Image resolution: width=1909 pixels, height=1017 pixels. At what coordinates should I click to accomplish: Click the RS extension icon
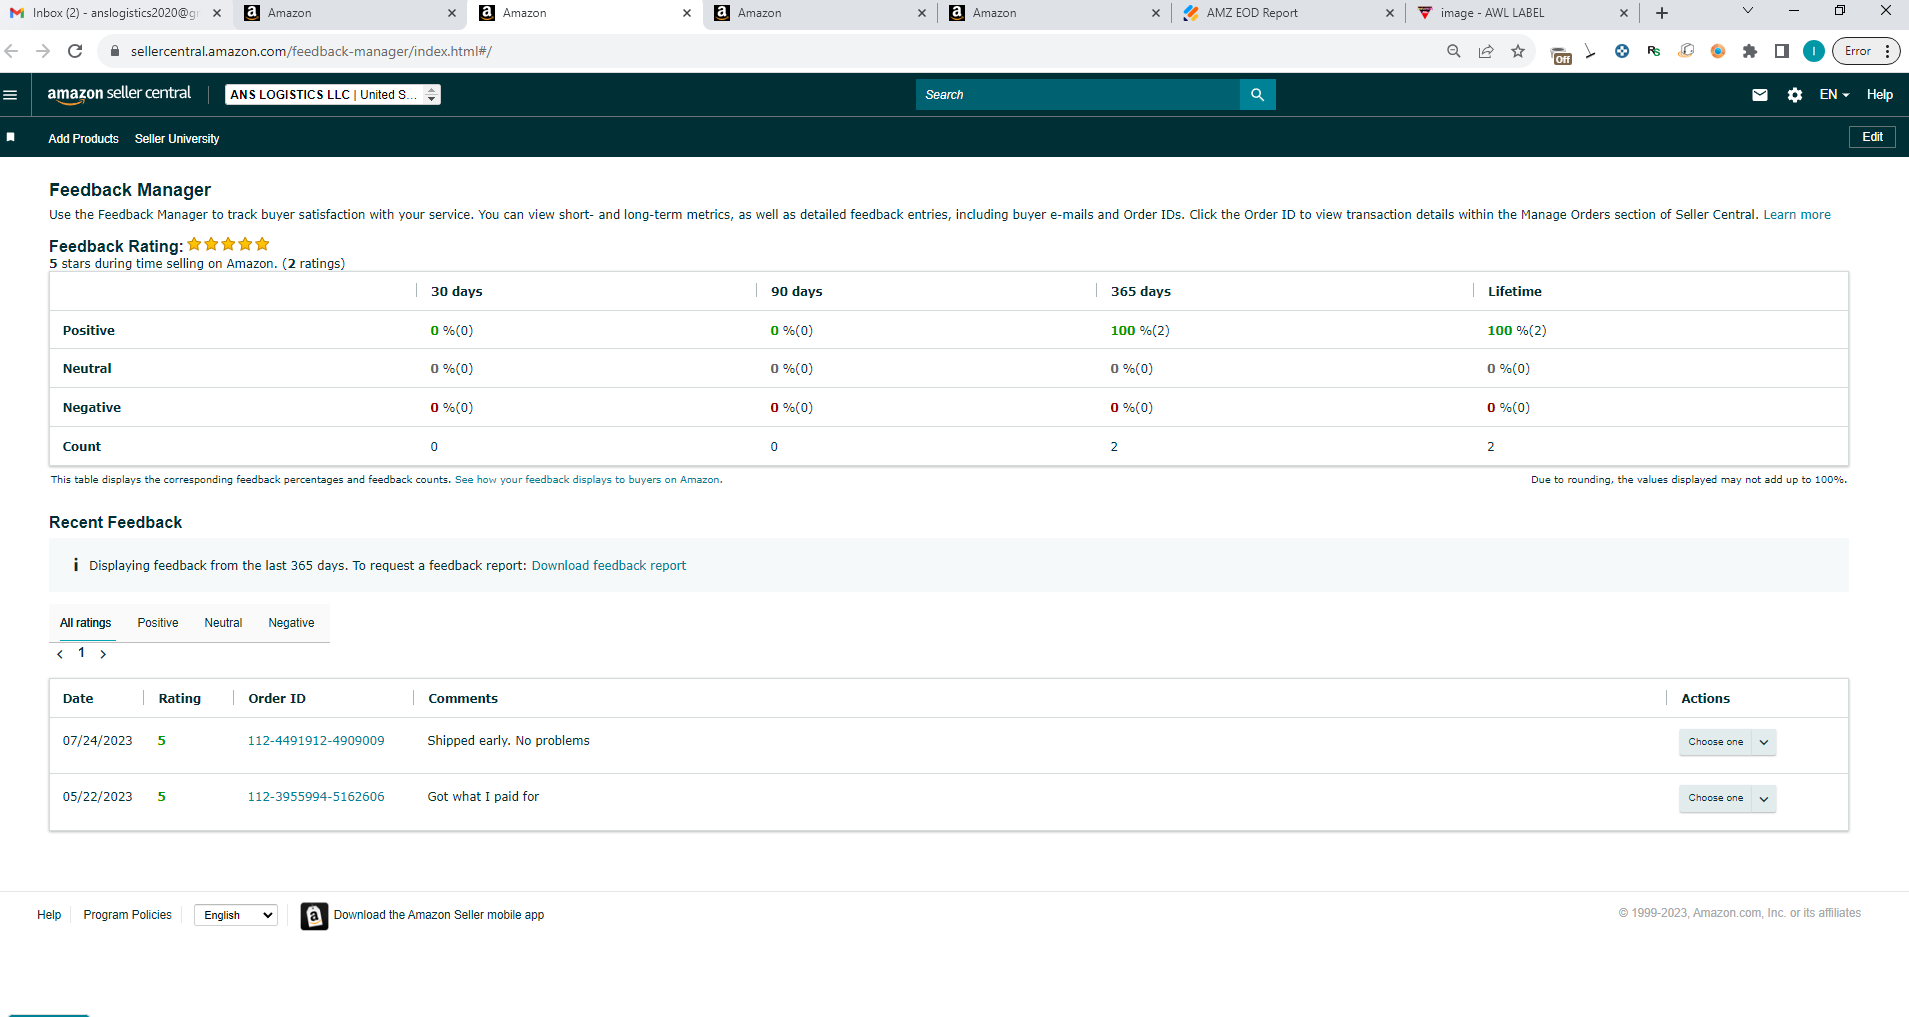point(1654,51)
